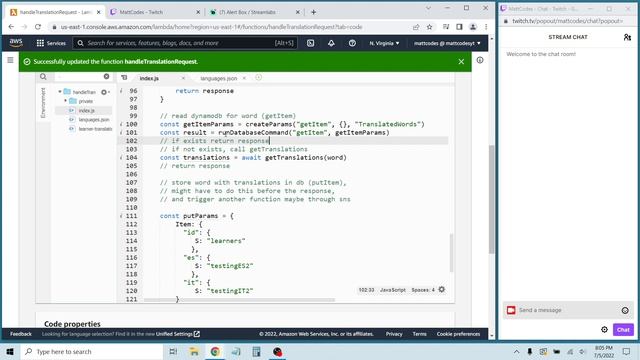Open File Explorer from the taskbar
The width and height of the screenshot is (640, 360).
pos(194,351)
